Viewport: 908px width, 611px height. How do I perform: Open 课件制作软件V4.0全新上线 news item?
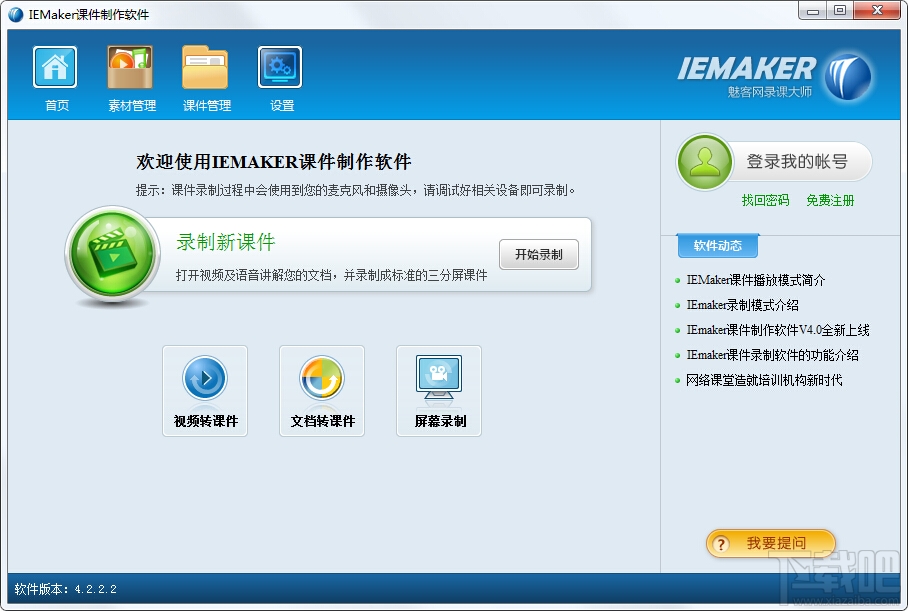click(778, 330)
